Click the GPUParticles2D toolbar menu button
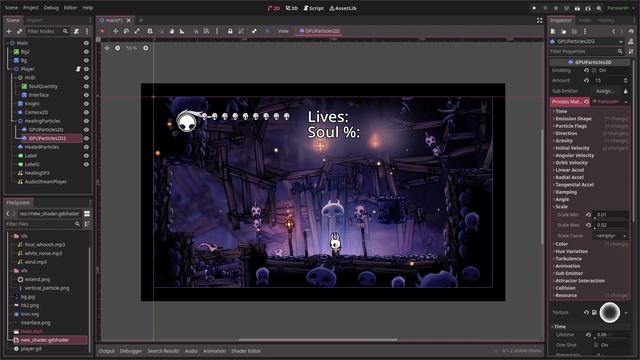Screen dimensions: 640x360 pos(318,31)
